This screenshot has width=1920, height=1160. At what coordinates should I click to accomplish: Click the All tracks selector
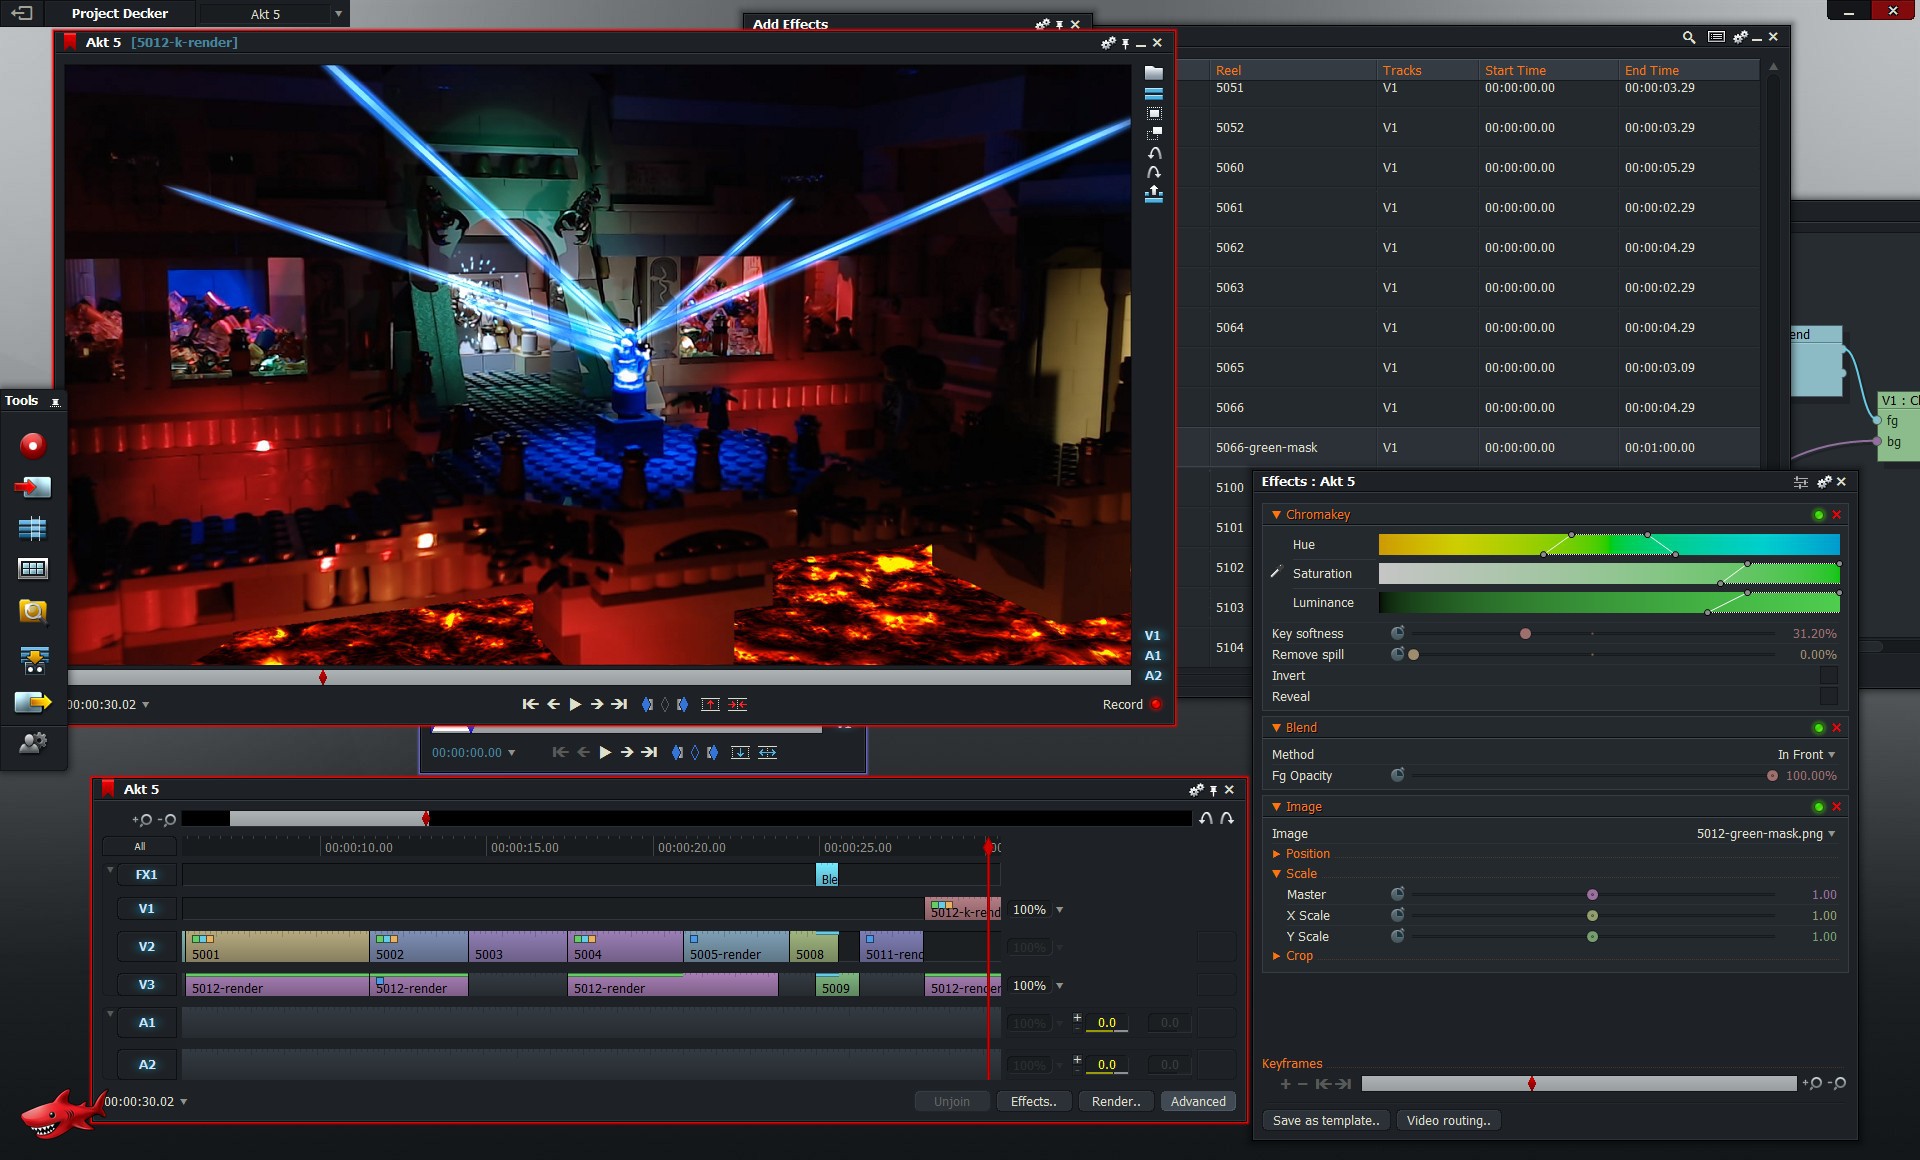[140, 847]
